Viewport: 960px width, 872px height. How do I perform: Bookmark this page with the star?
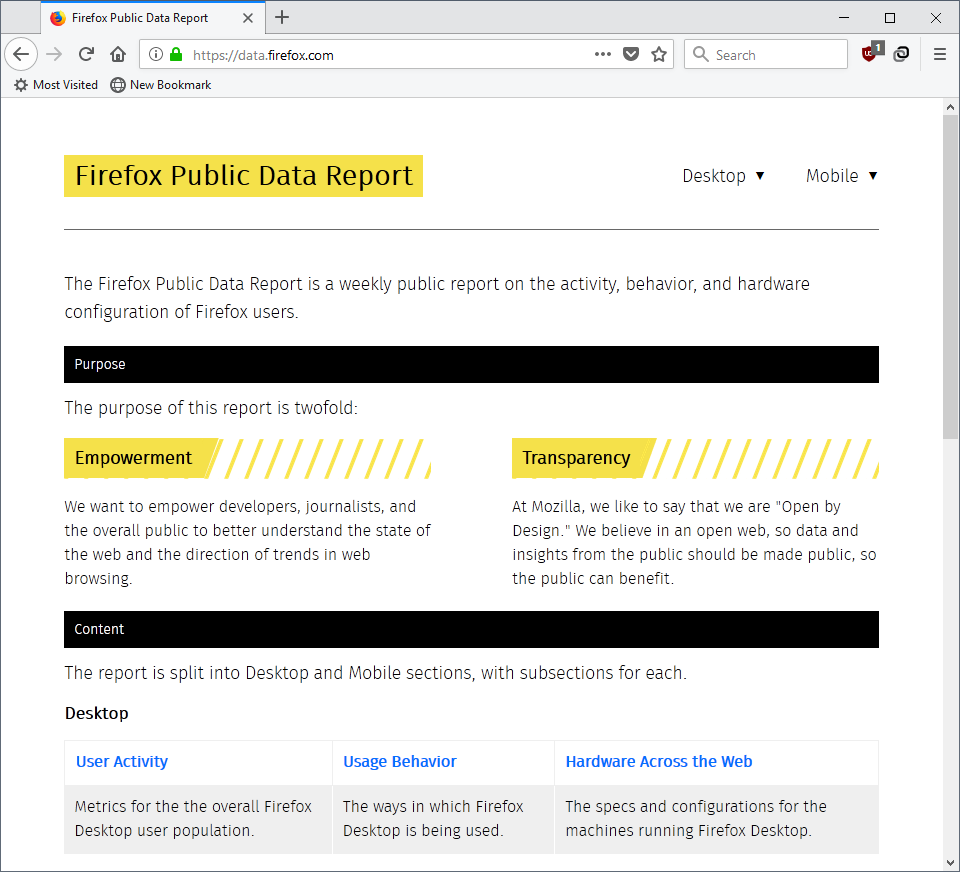point(659,54)
